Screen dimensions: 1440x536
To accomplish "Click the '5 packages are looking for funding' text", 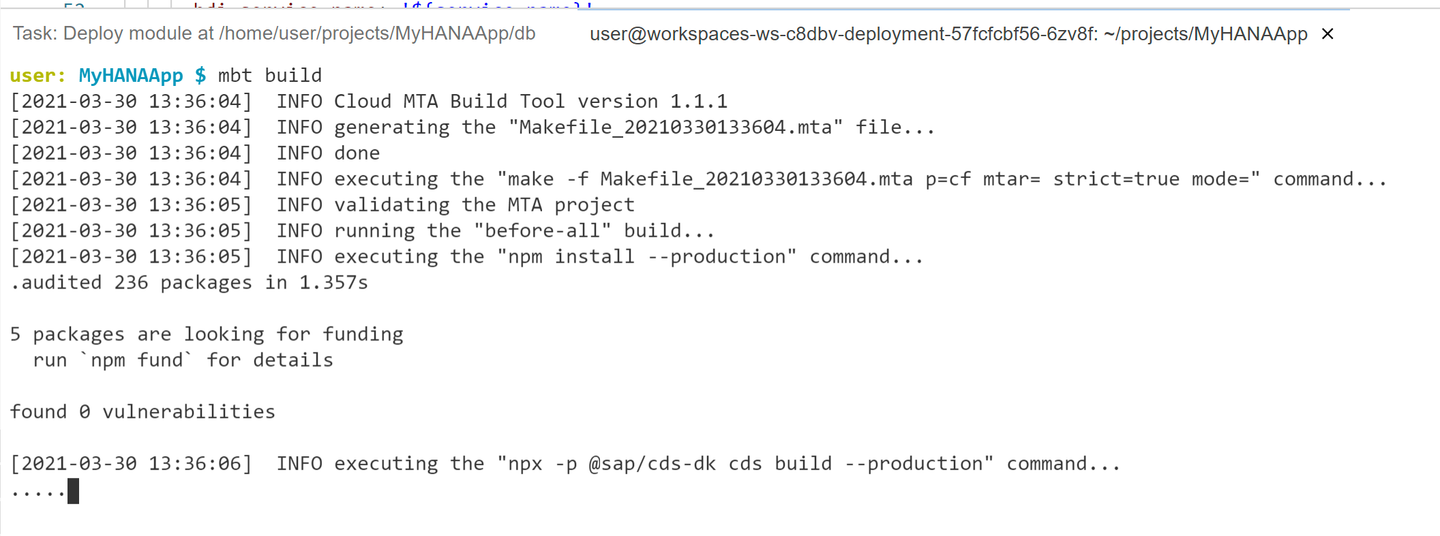I will (207, 334).
